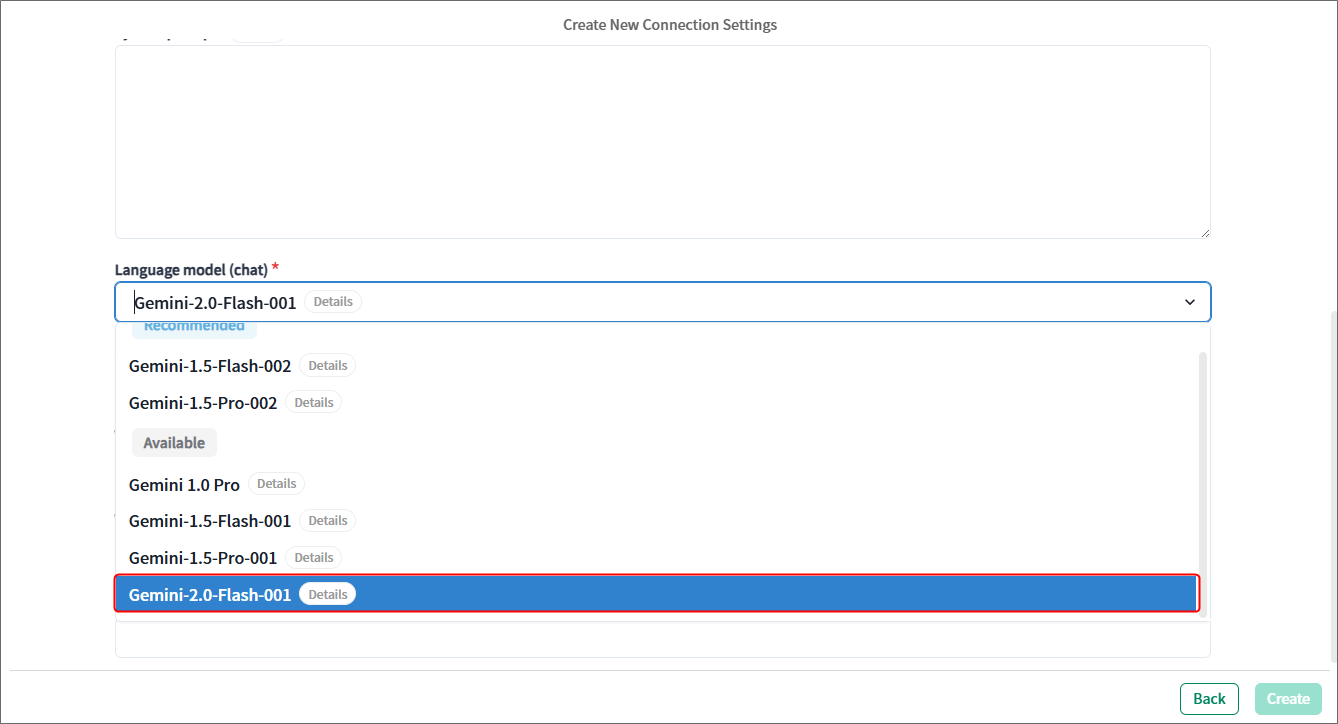Click the Language model (chat) field label

point(191,270)
